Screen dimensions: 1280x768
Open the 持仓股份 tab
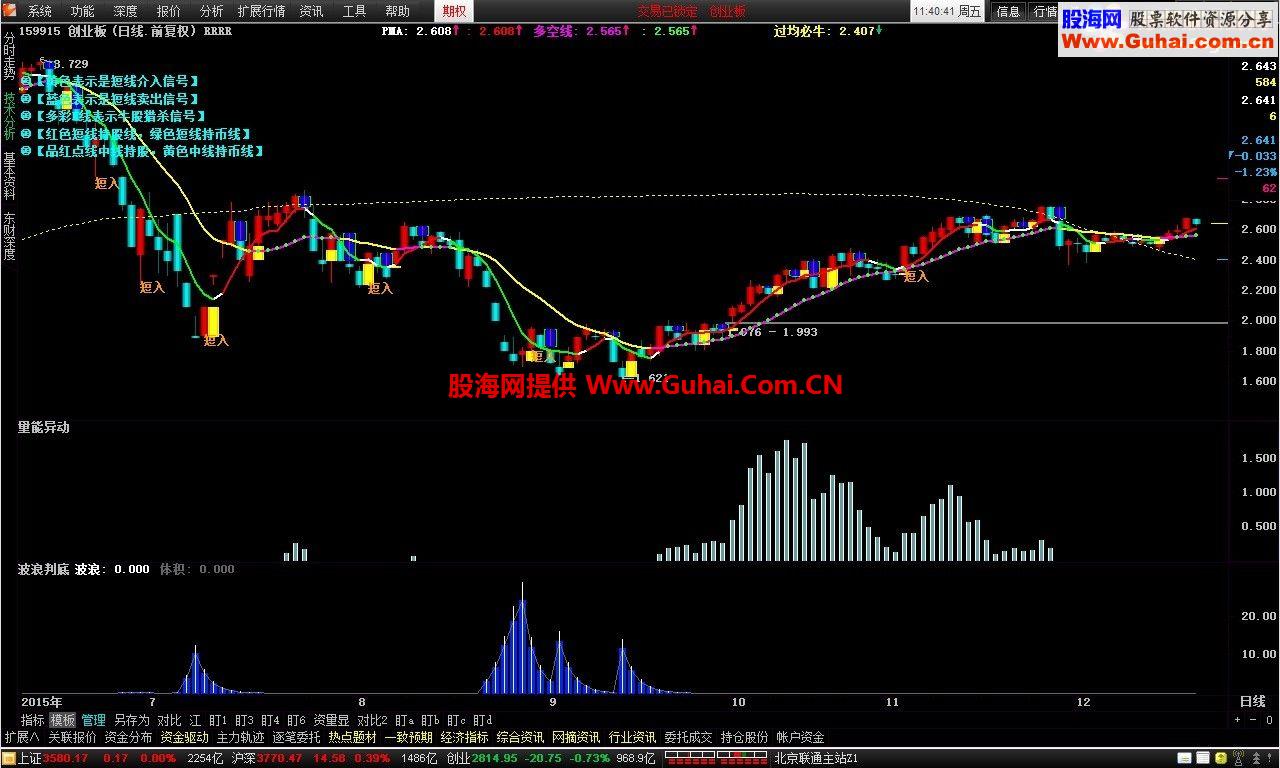744,738
